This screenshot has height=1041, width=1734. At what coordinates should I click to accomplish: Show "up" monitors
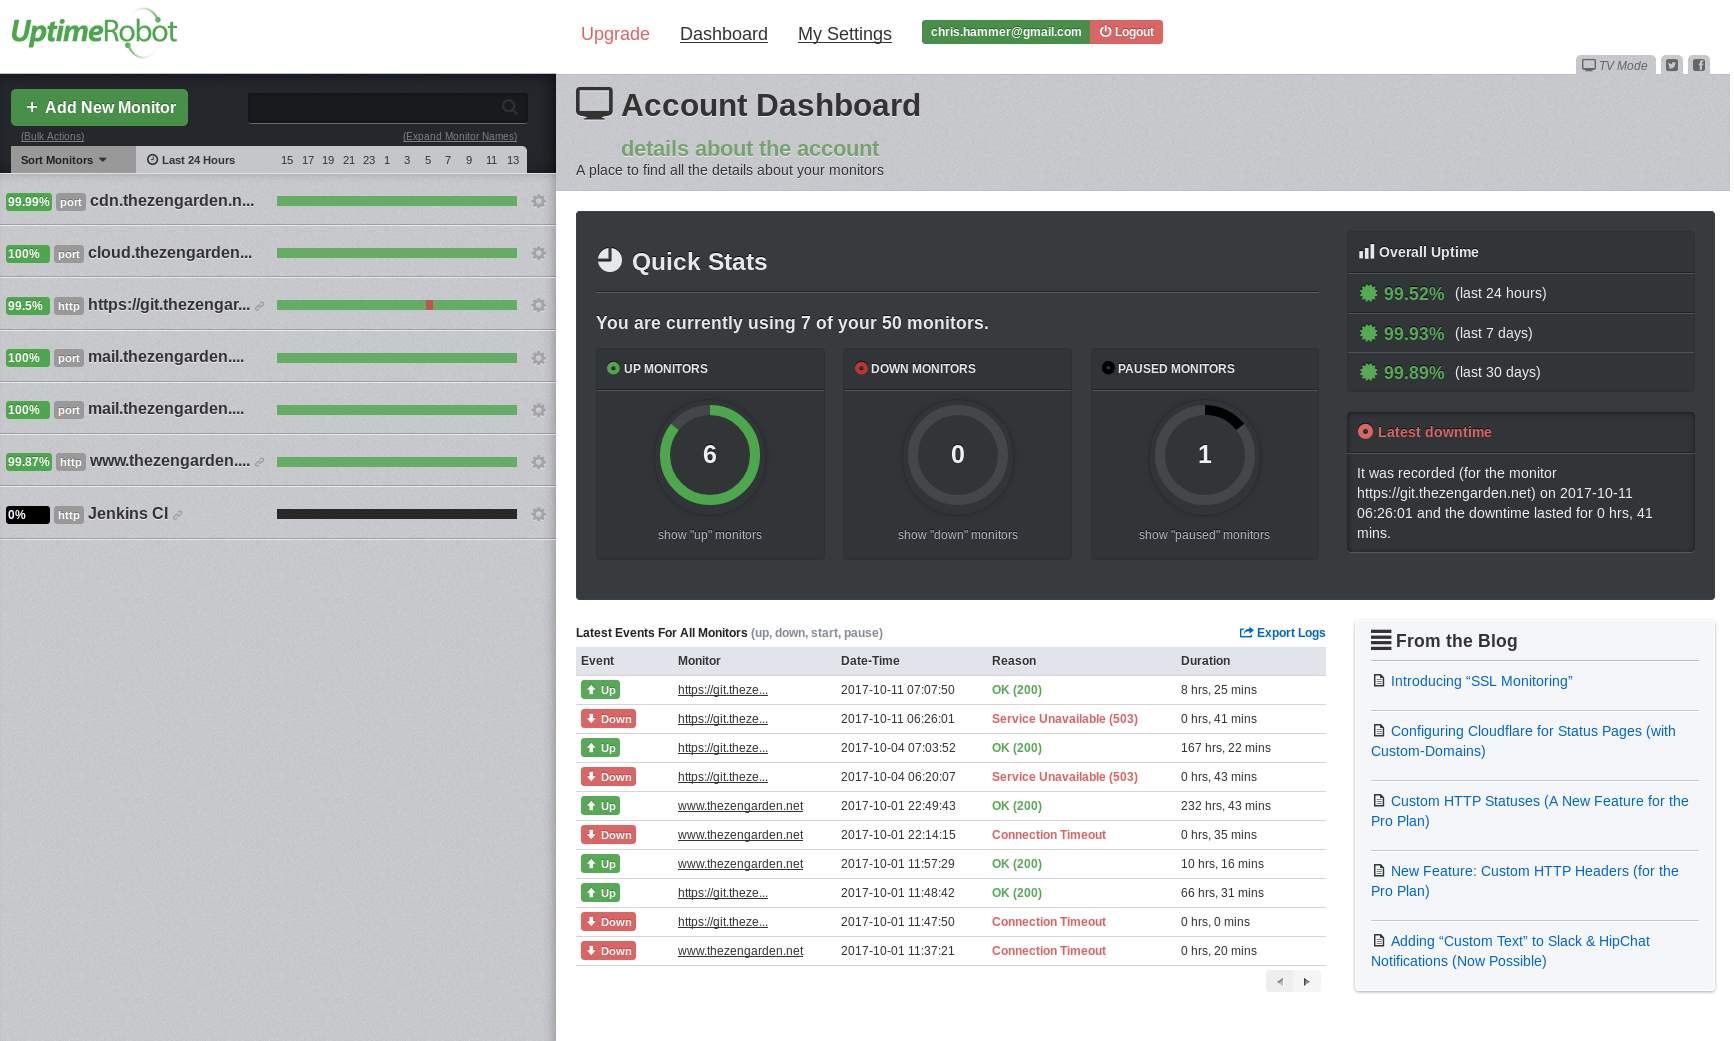(x=710, y=535)
